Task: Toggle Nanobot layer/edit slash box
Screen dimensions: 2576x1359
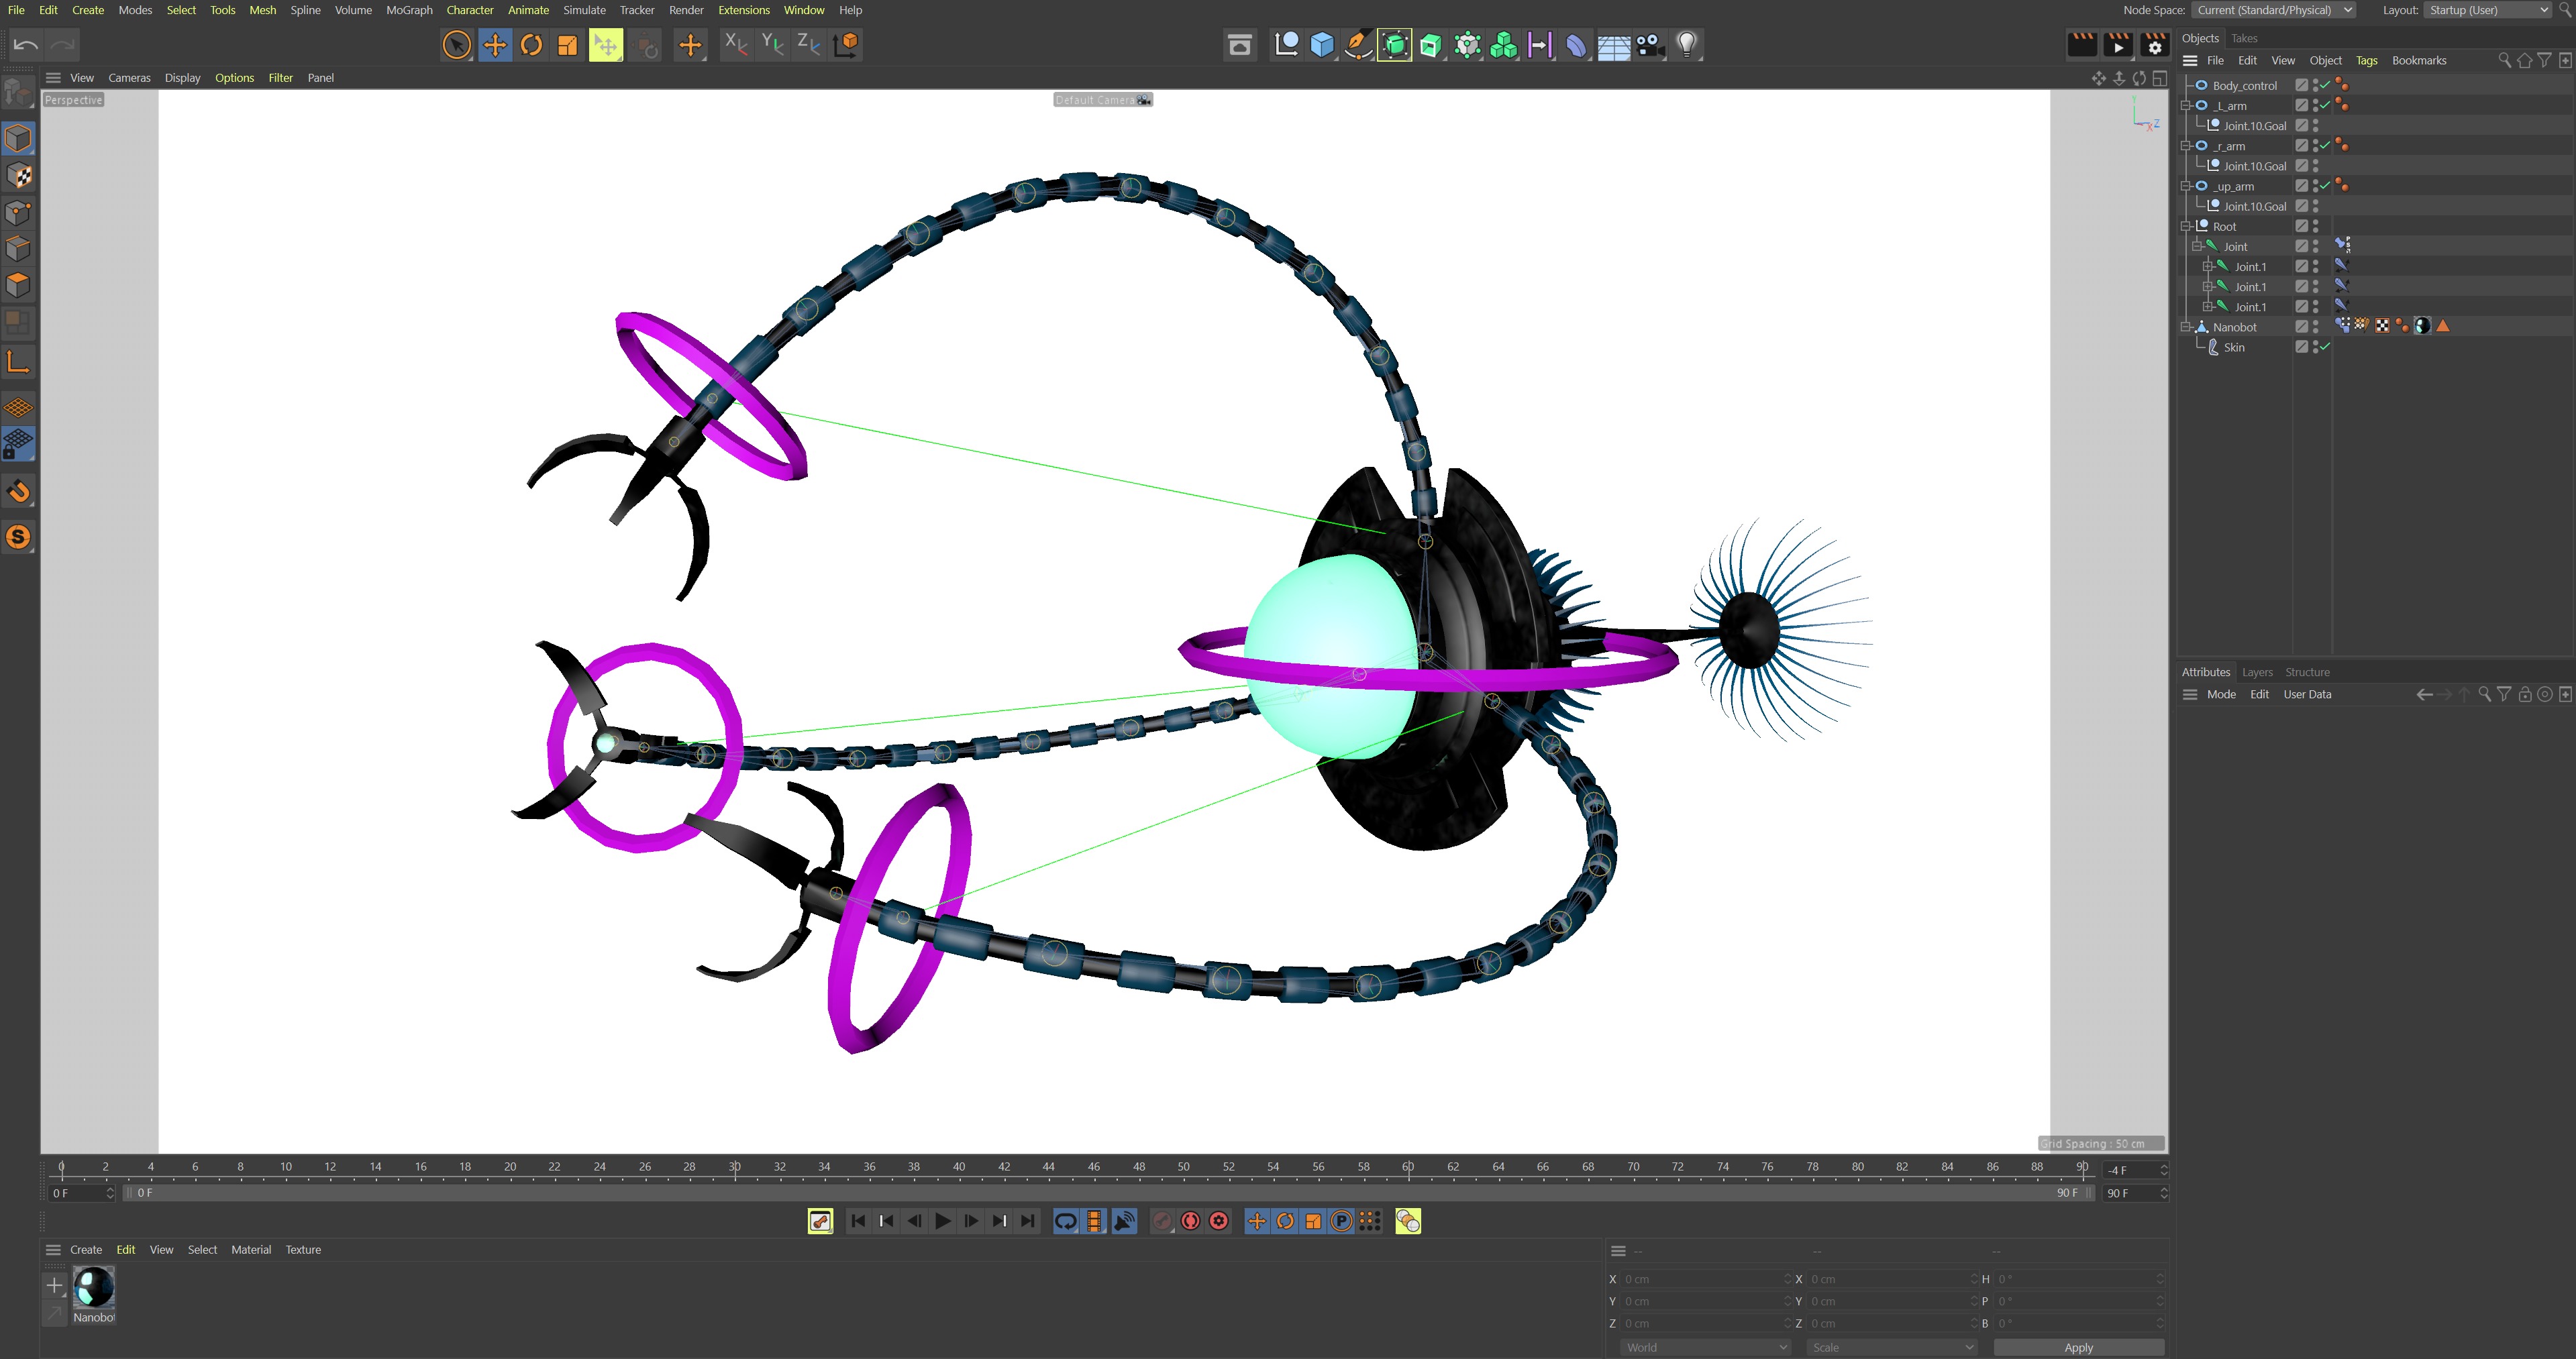Action: click(x=2302, y=327)
